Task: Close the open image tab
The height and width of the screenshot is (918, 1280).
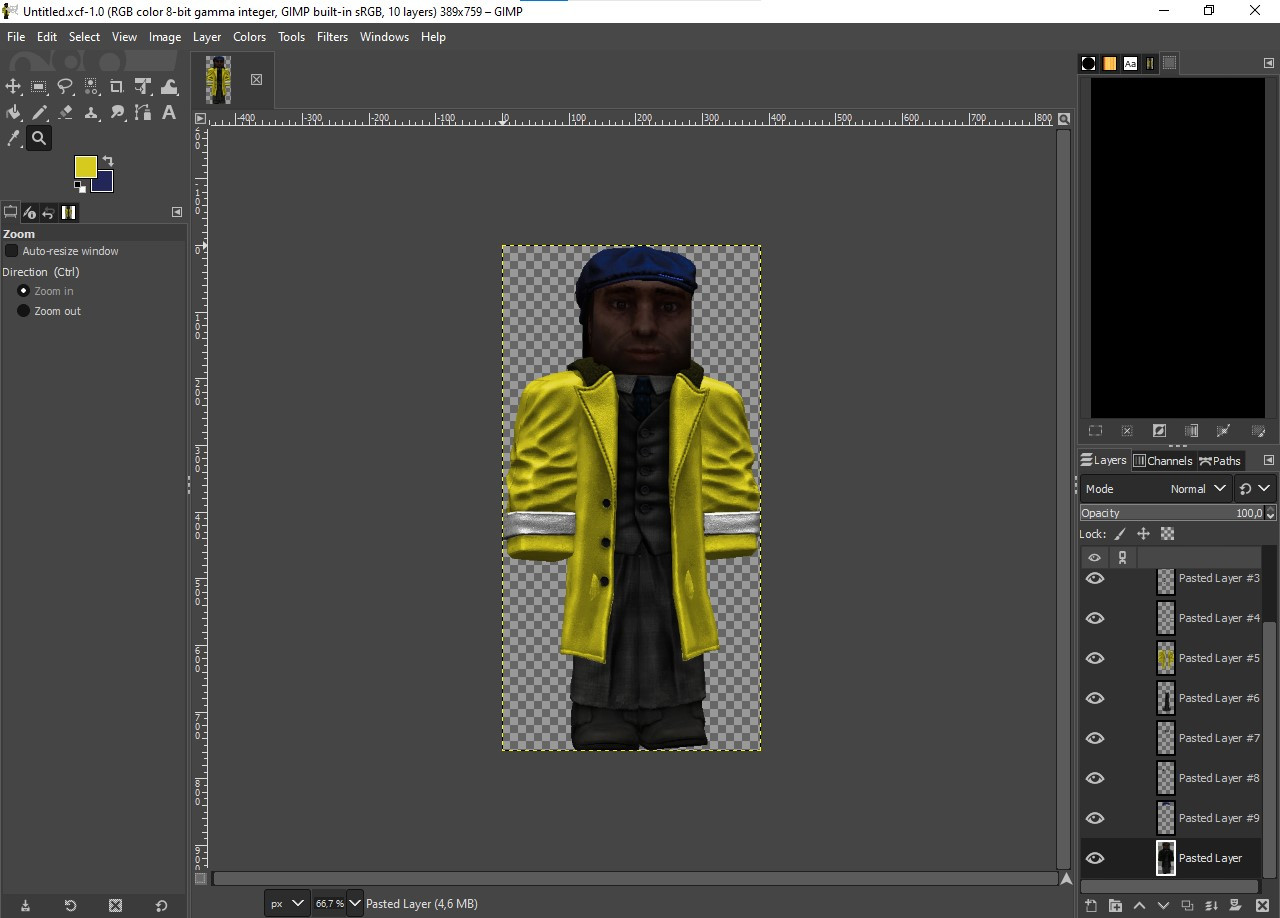Action: tap(256, 79)
